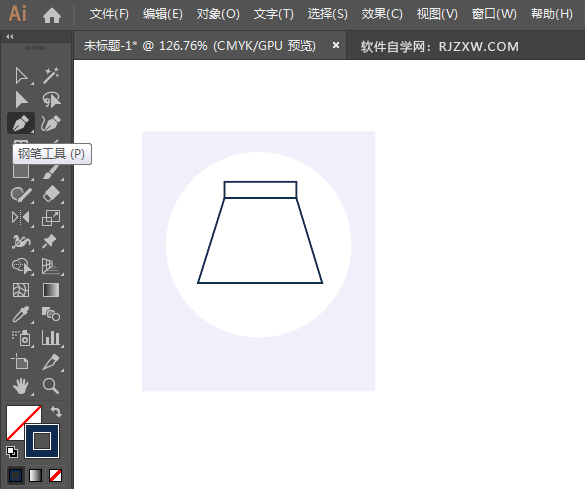This screenshot has width=585, height=489.
Task: Open the 选择(S) menu
Action: (328, 14)
